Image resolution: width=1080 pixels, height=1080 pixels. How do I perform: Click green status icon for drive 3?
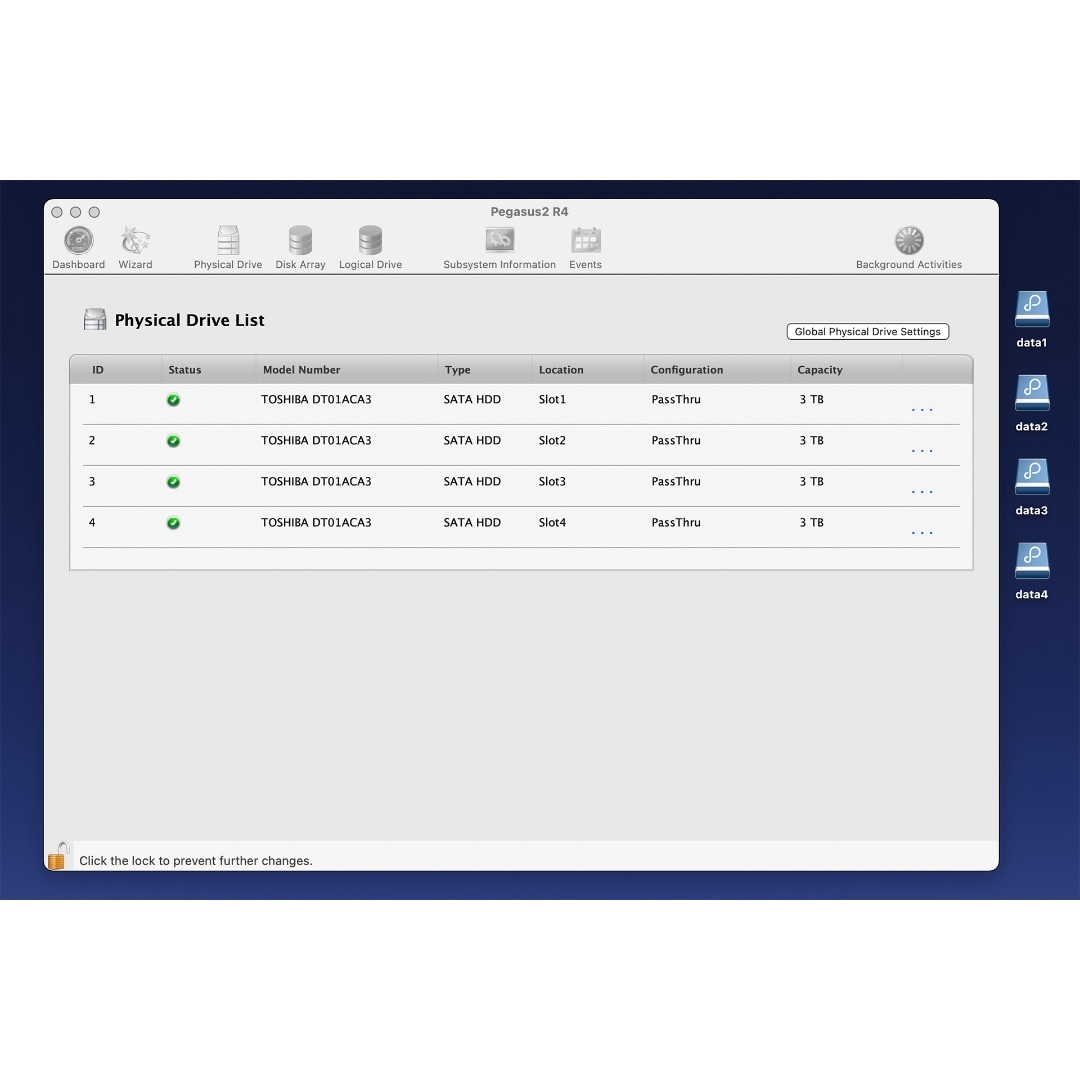[x=174, y=482]
